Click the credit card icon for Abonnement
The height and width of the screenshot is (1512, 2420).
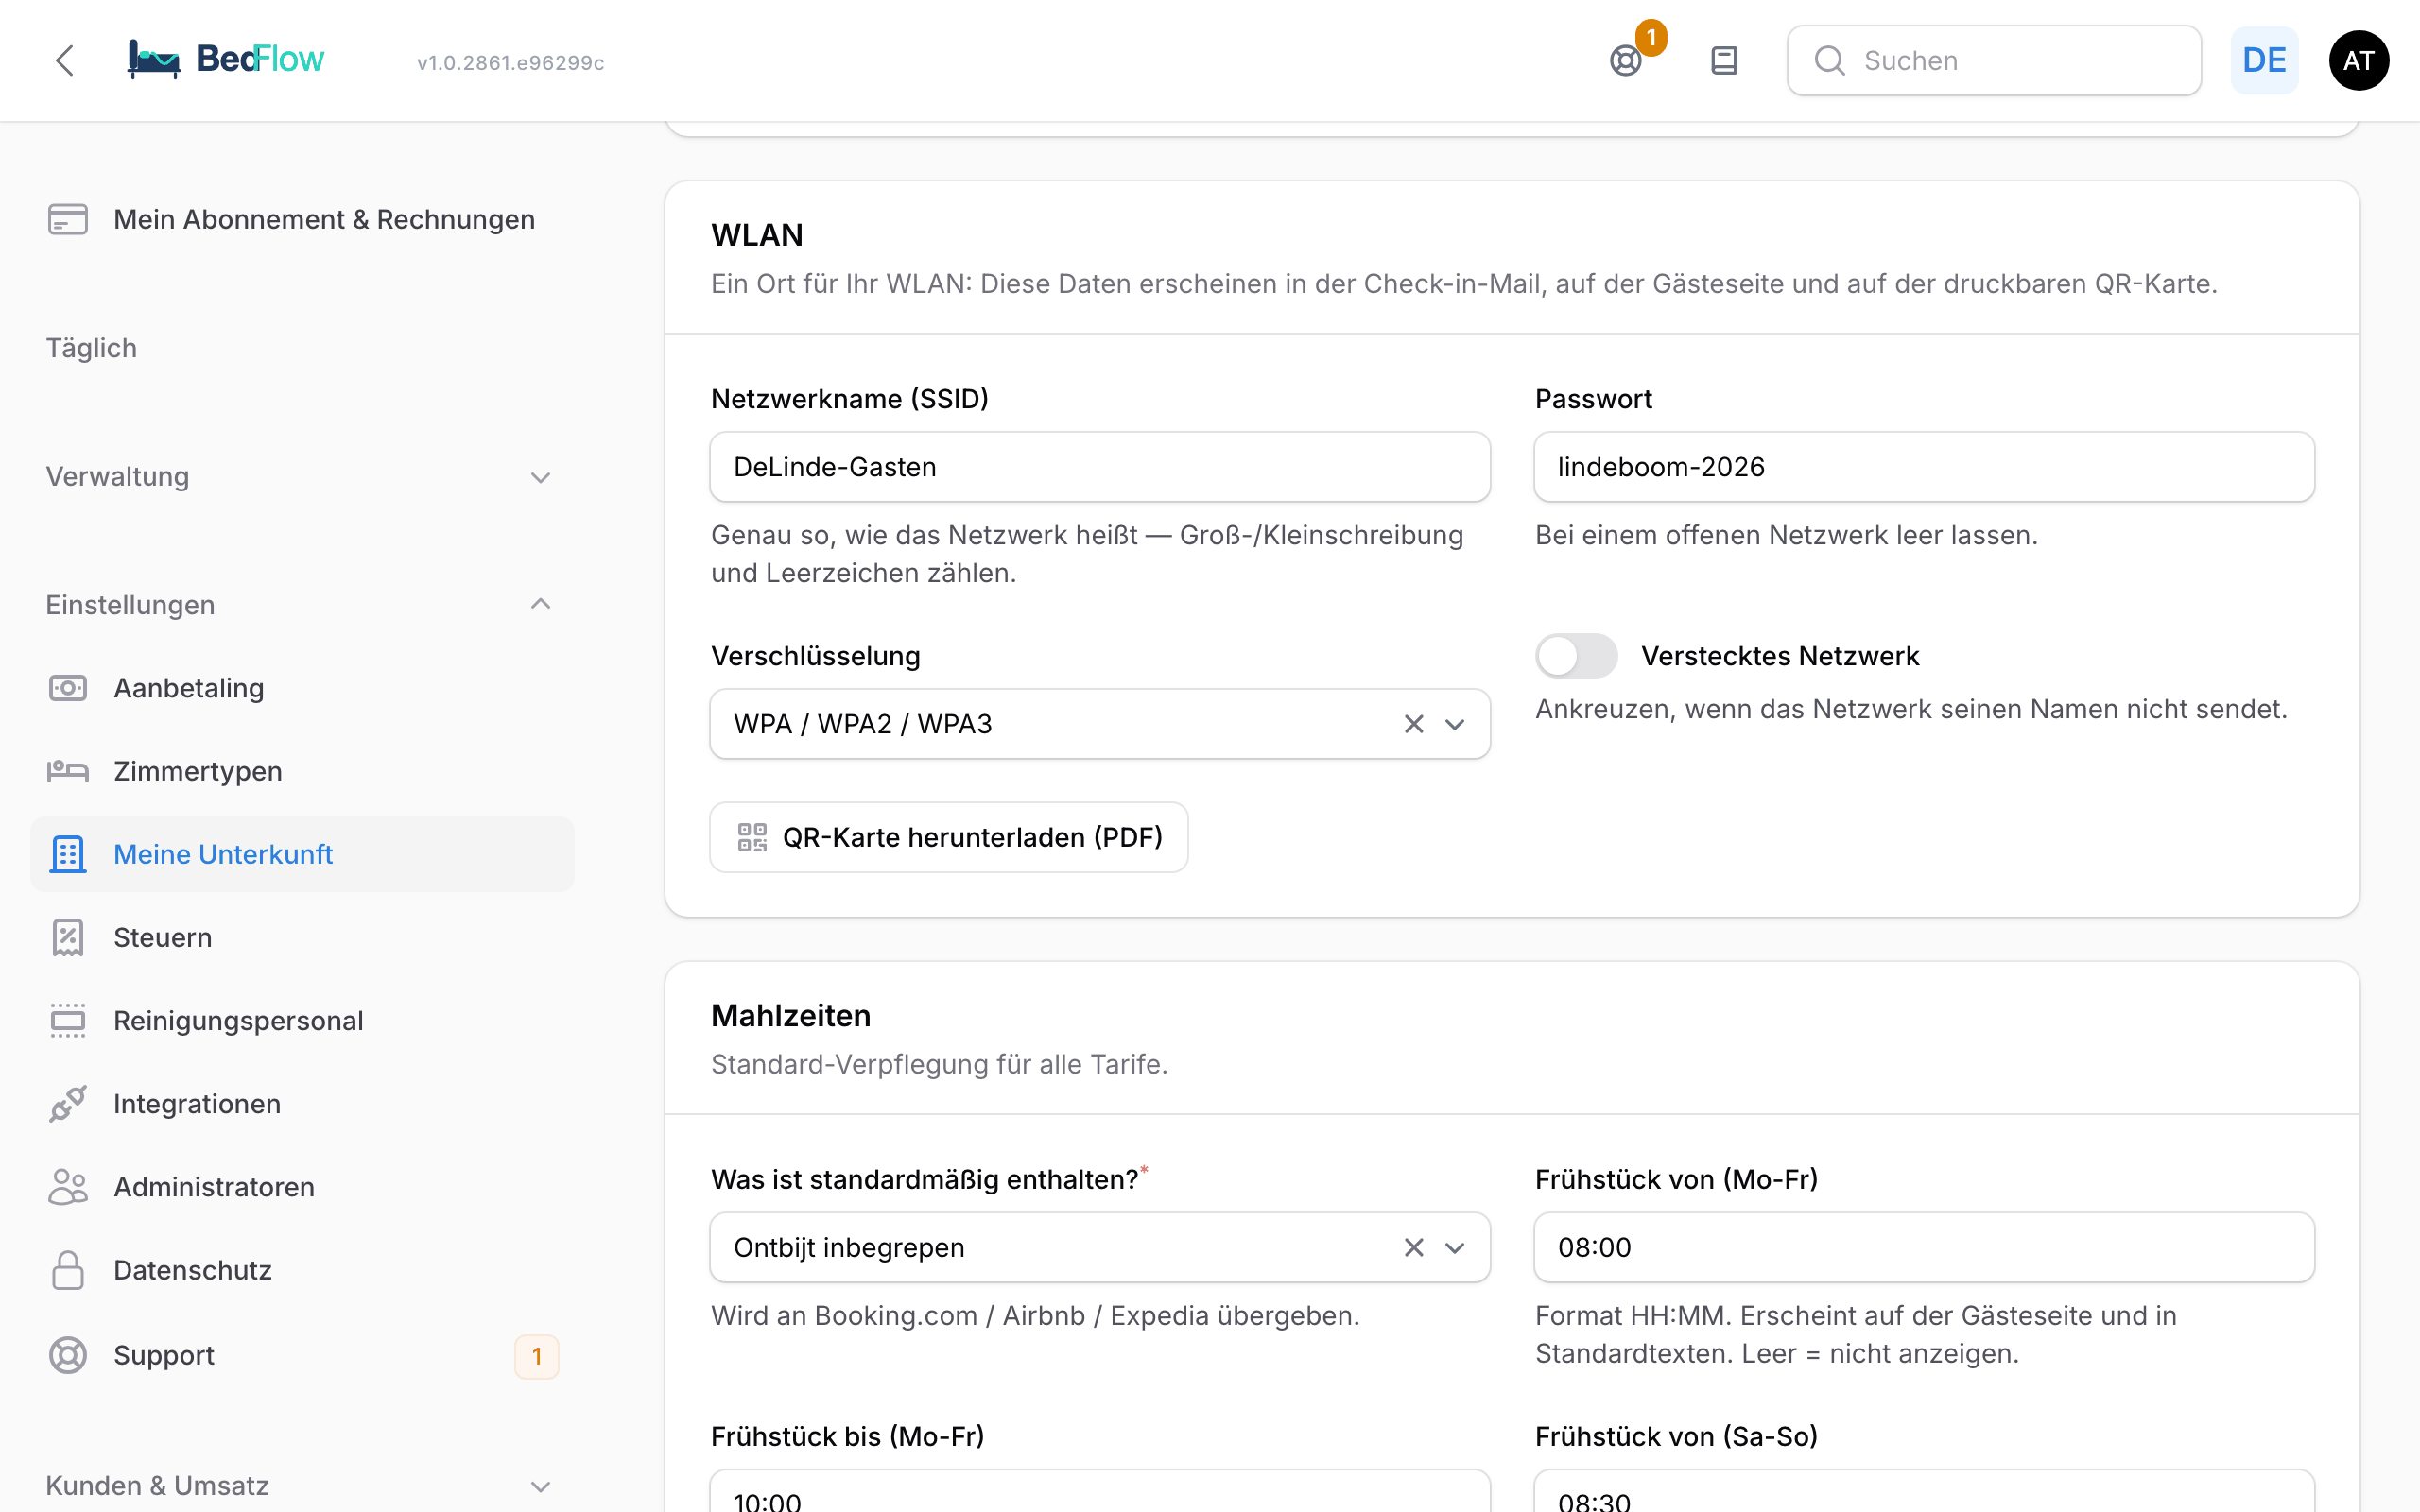(x=68, y=219)
